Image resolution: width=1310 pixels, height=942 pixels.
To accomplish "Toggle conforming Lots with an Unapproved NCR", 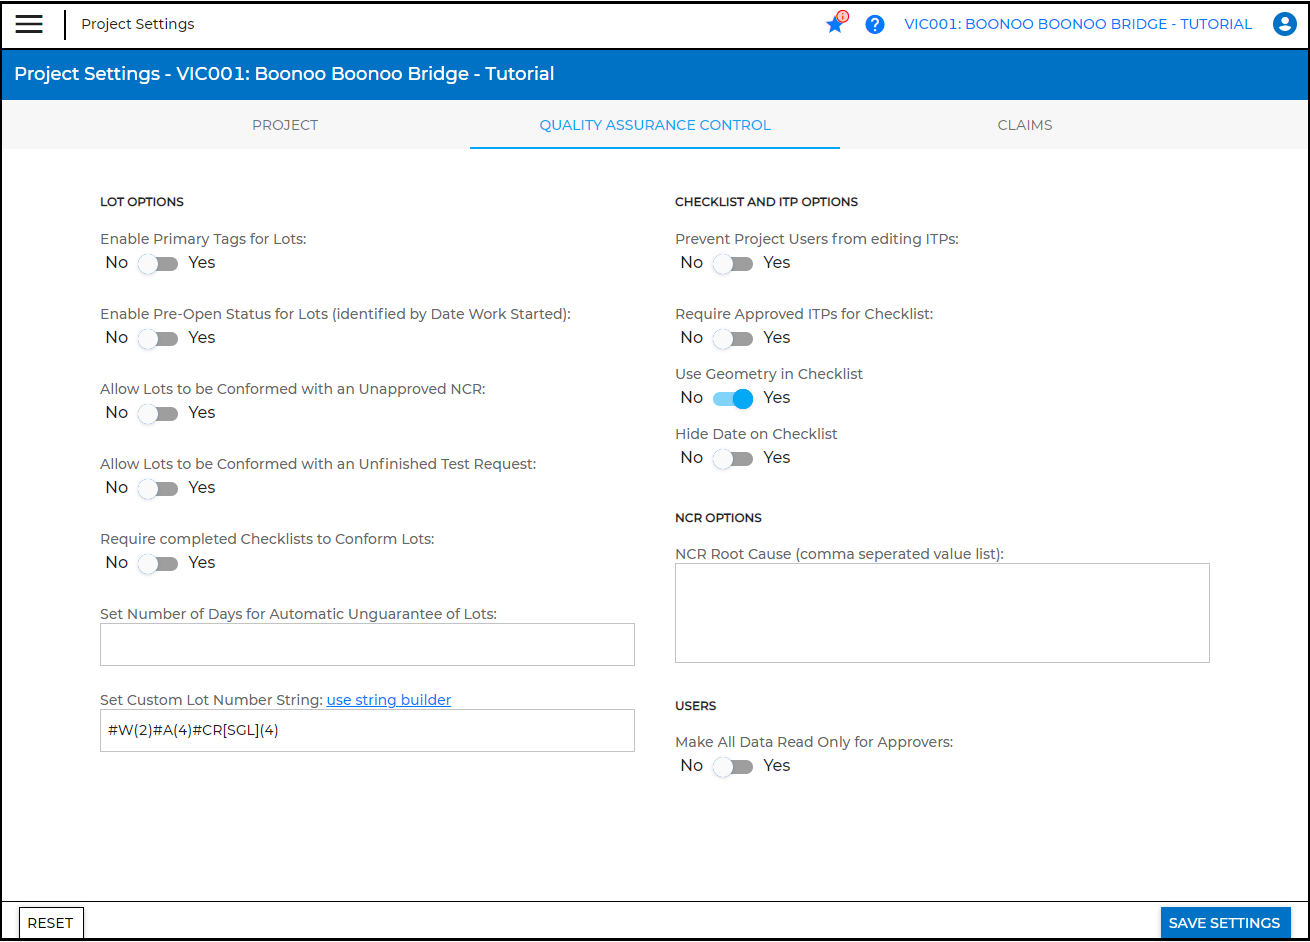I will [158, 414].
